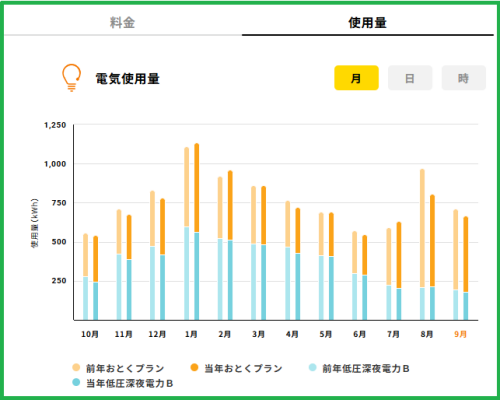Click the 電気使用量 heading
This screenshot has width=500, height=400.
coord(128,79)
